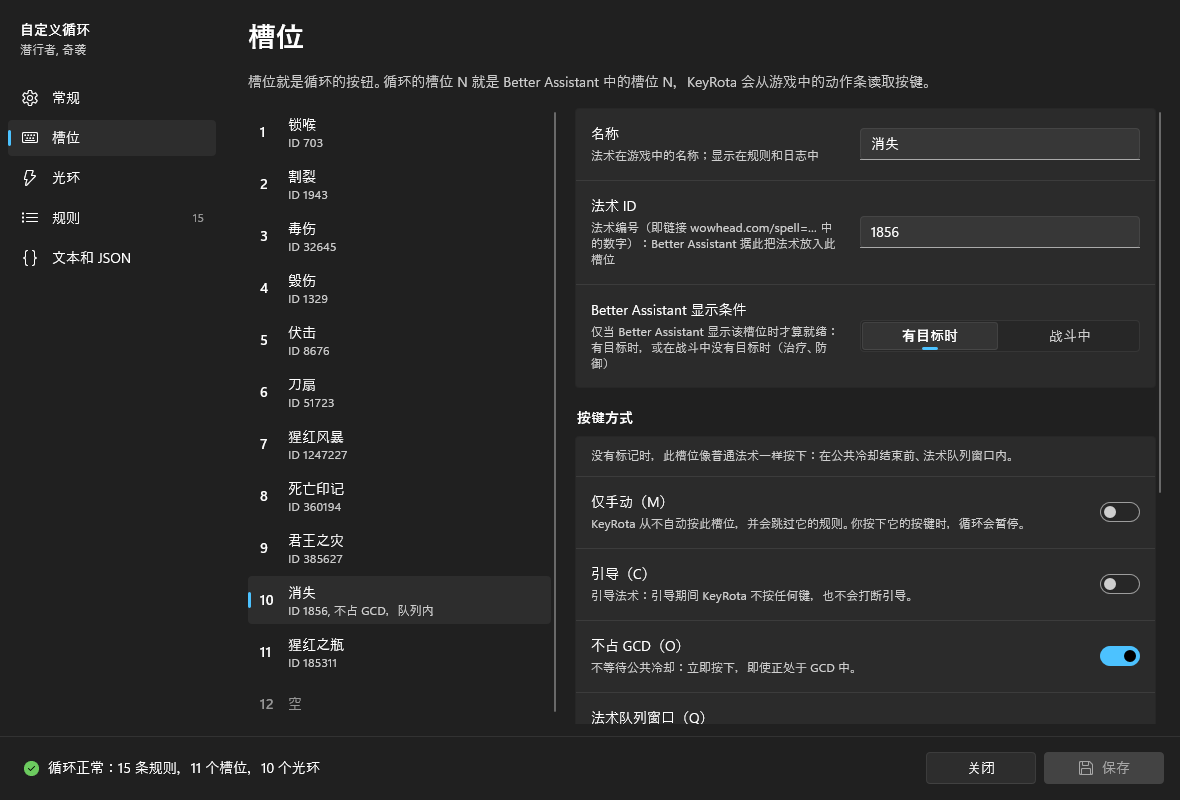Click the green checkmark status icon

tap(31, 768)
